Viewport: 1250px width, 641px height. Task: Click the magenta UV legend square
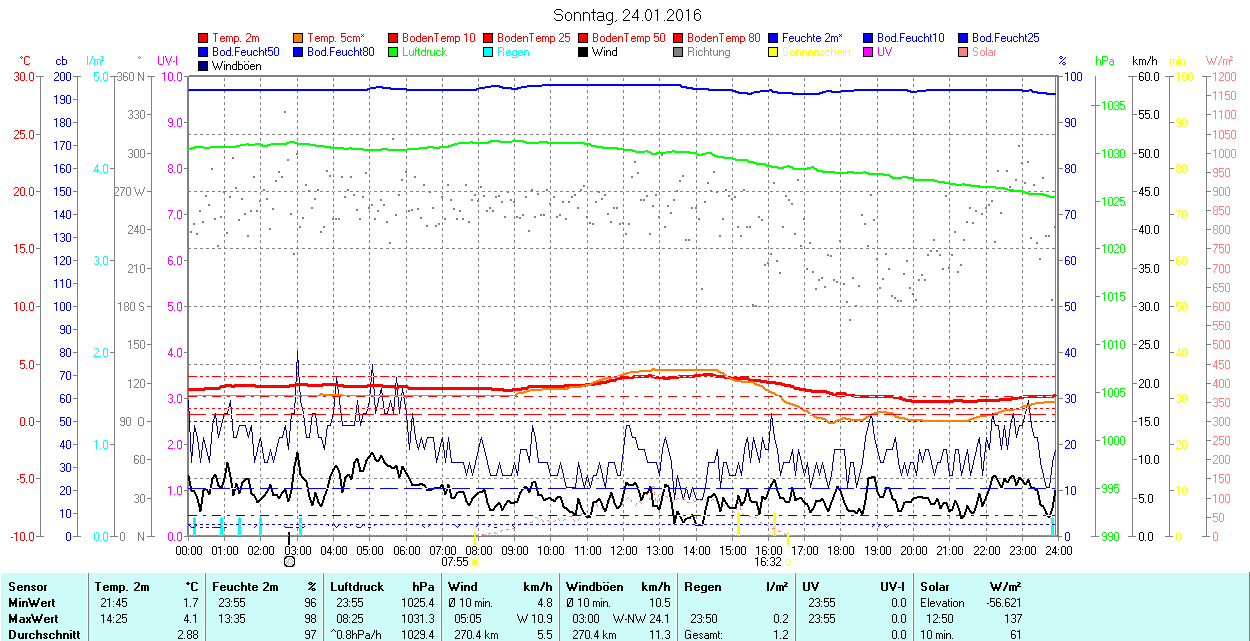click(869, 52)
